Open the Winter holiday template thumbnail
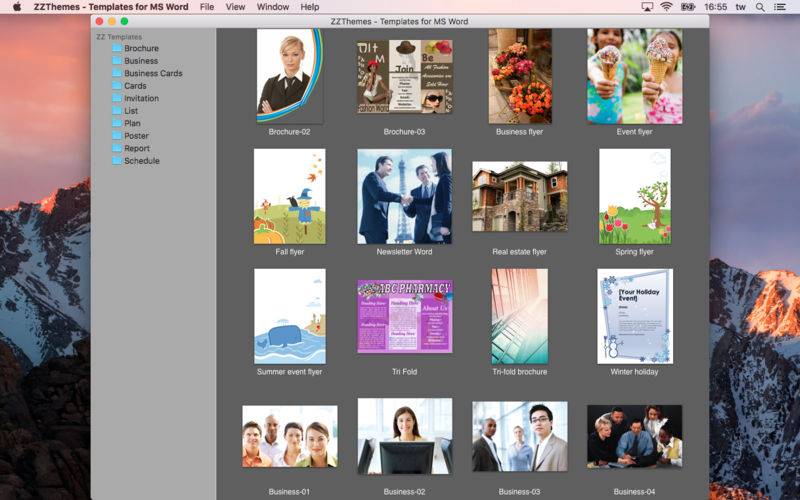The image size is (800, 500). tap(635, 316)
